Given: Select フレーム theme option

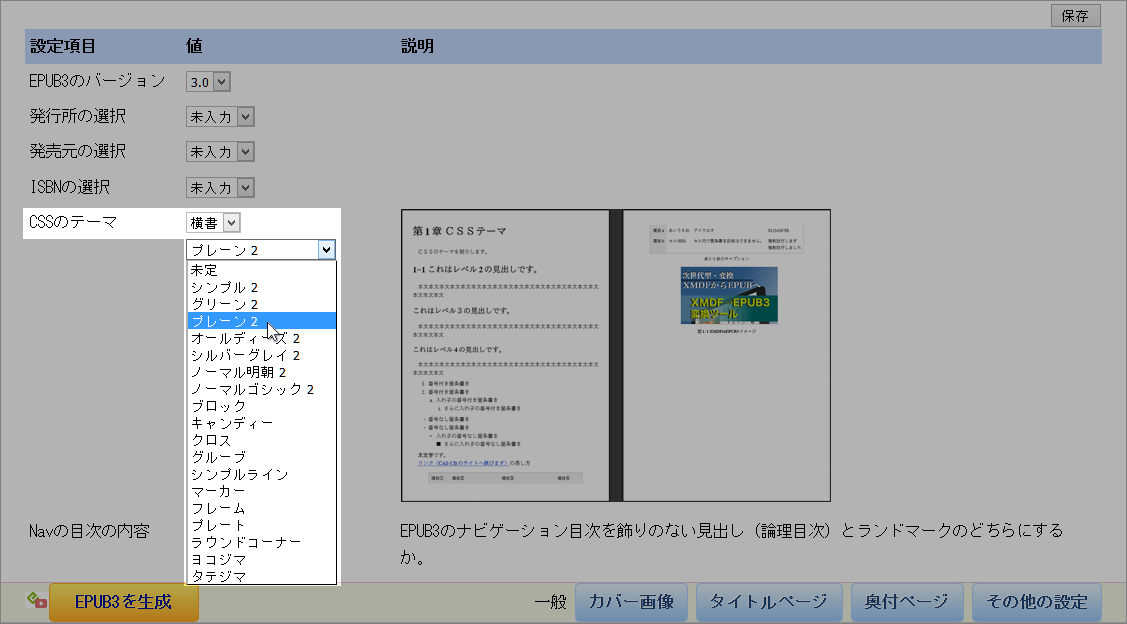Looking at the screenshot, I should (261, 508).
